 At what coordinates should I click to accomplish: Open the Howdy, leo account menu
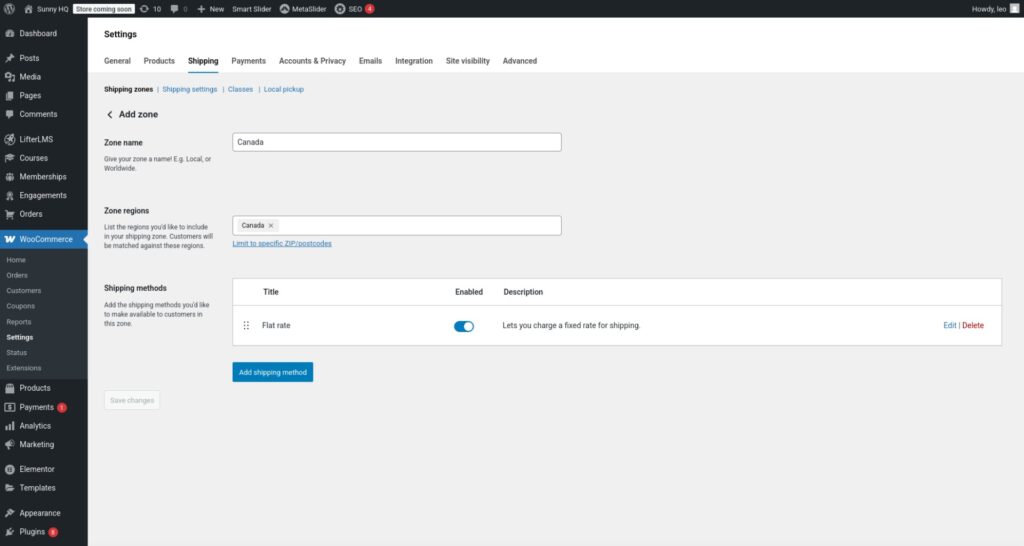point(993,9)
